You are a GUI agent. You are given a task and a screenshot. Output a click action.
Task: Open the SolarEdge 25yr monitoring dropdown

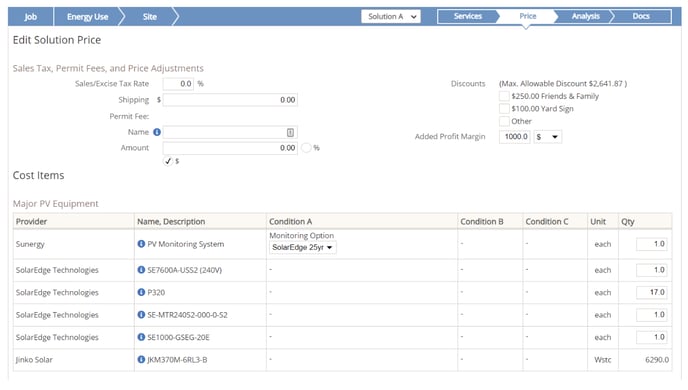tap(303, 247)
